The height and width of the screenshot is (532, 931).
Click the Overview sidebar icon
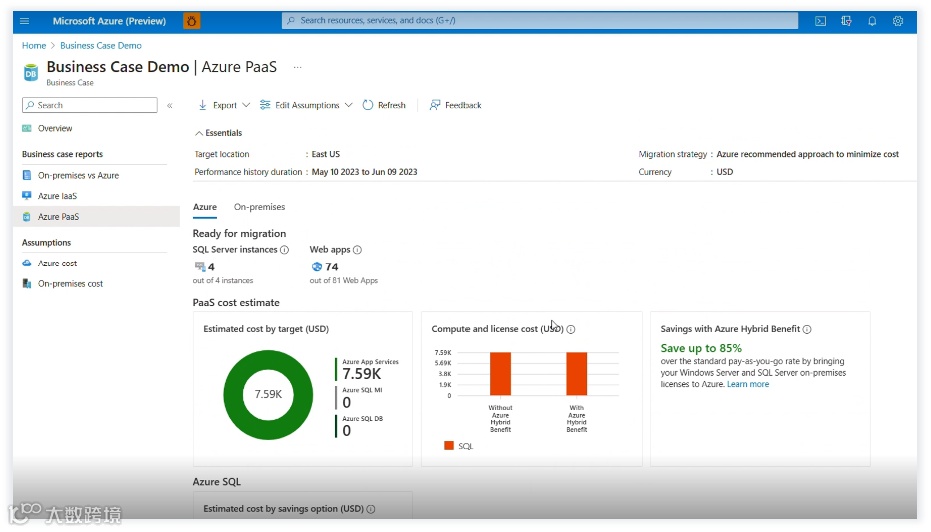point(27,128)
